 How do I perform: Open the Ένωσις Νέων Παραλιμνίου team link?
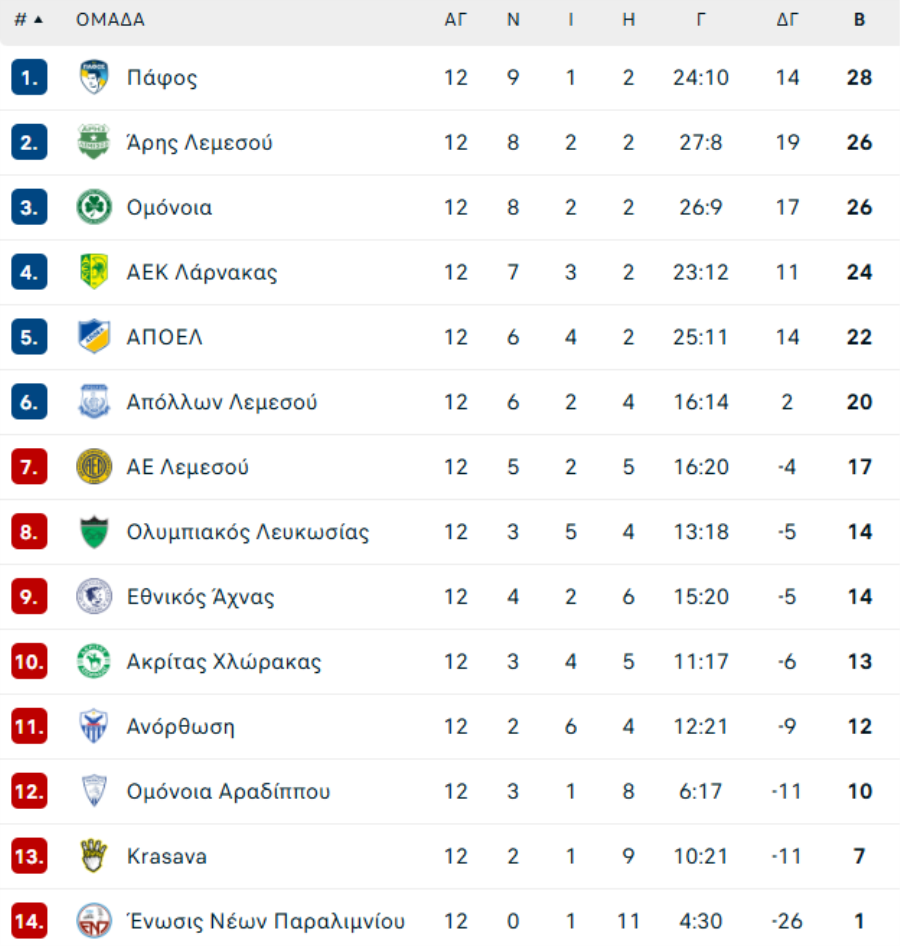(x=265, y=921)
